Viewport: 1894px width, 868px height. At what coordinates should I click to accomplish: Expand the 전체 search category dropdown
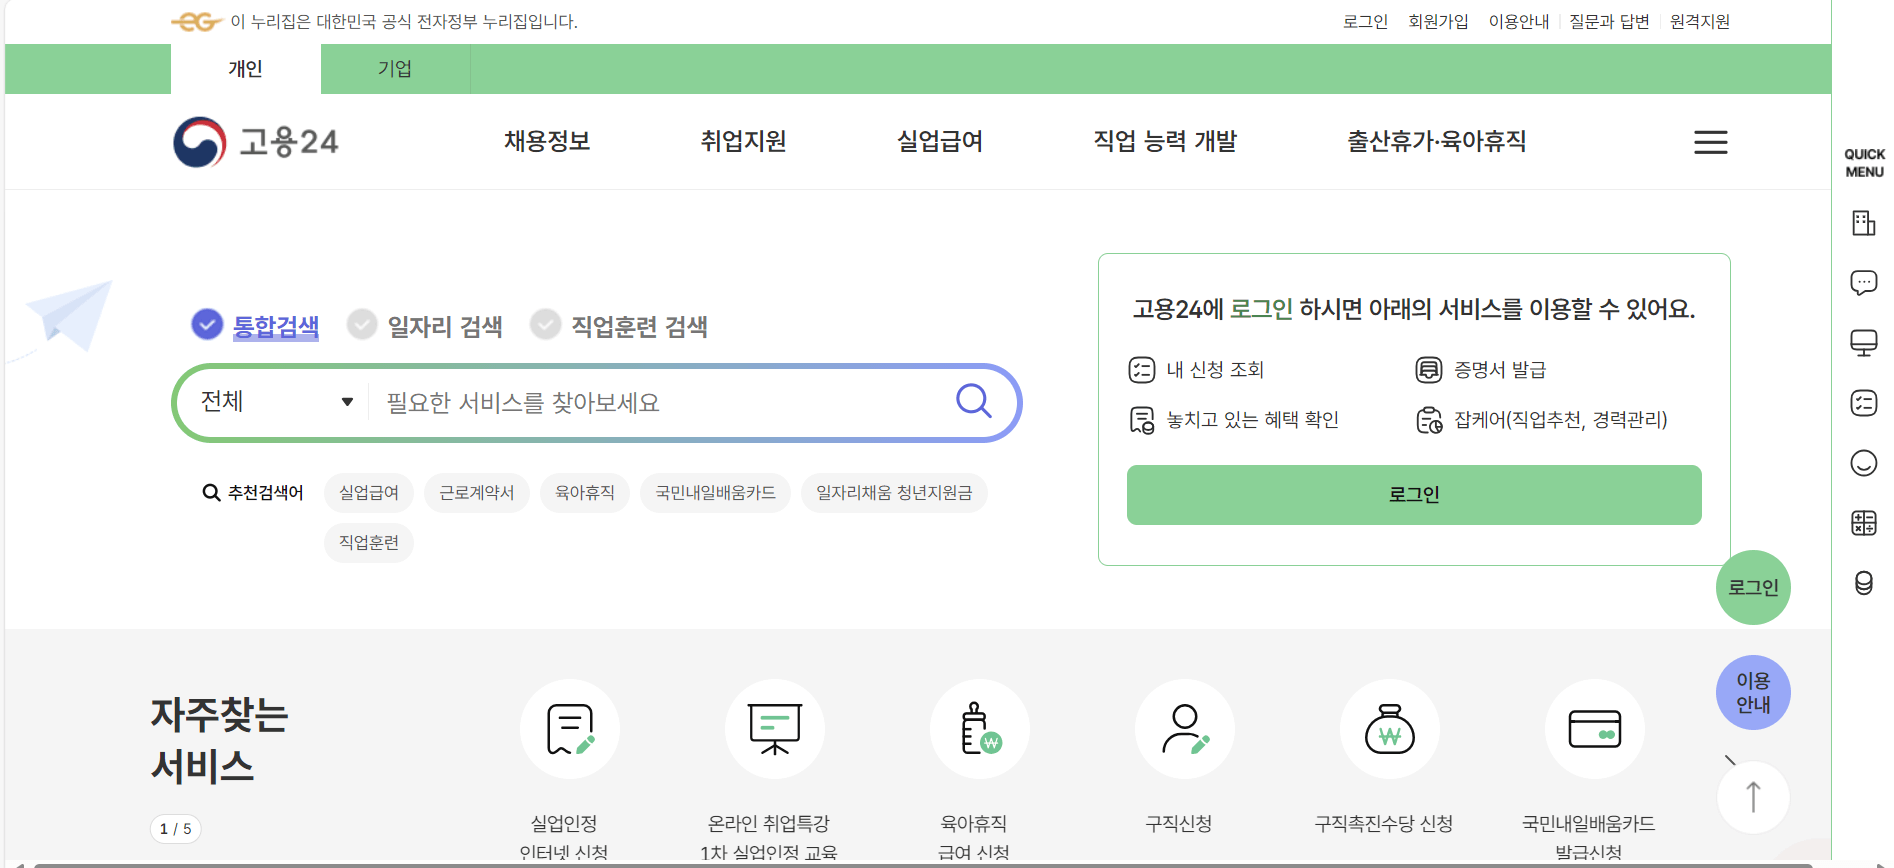[277, 402]
